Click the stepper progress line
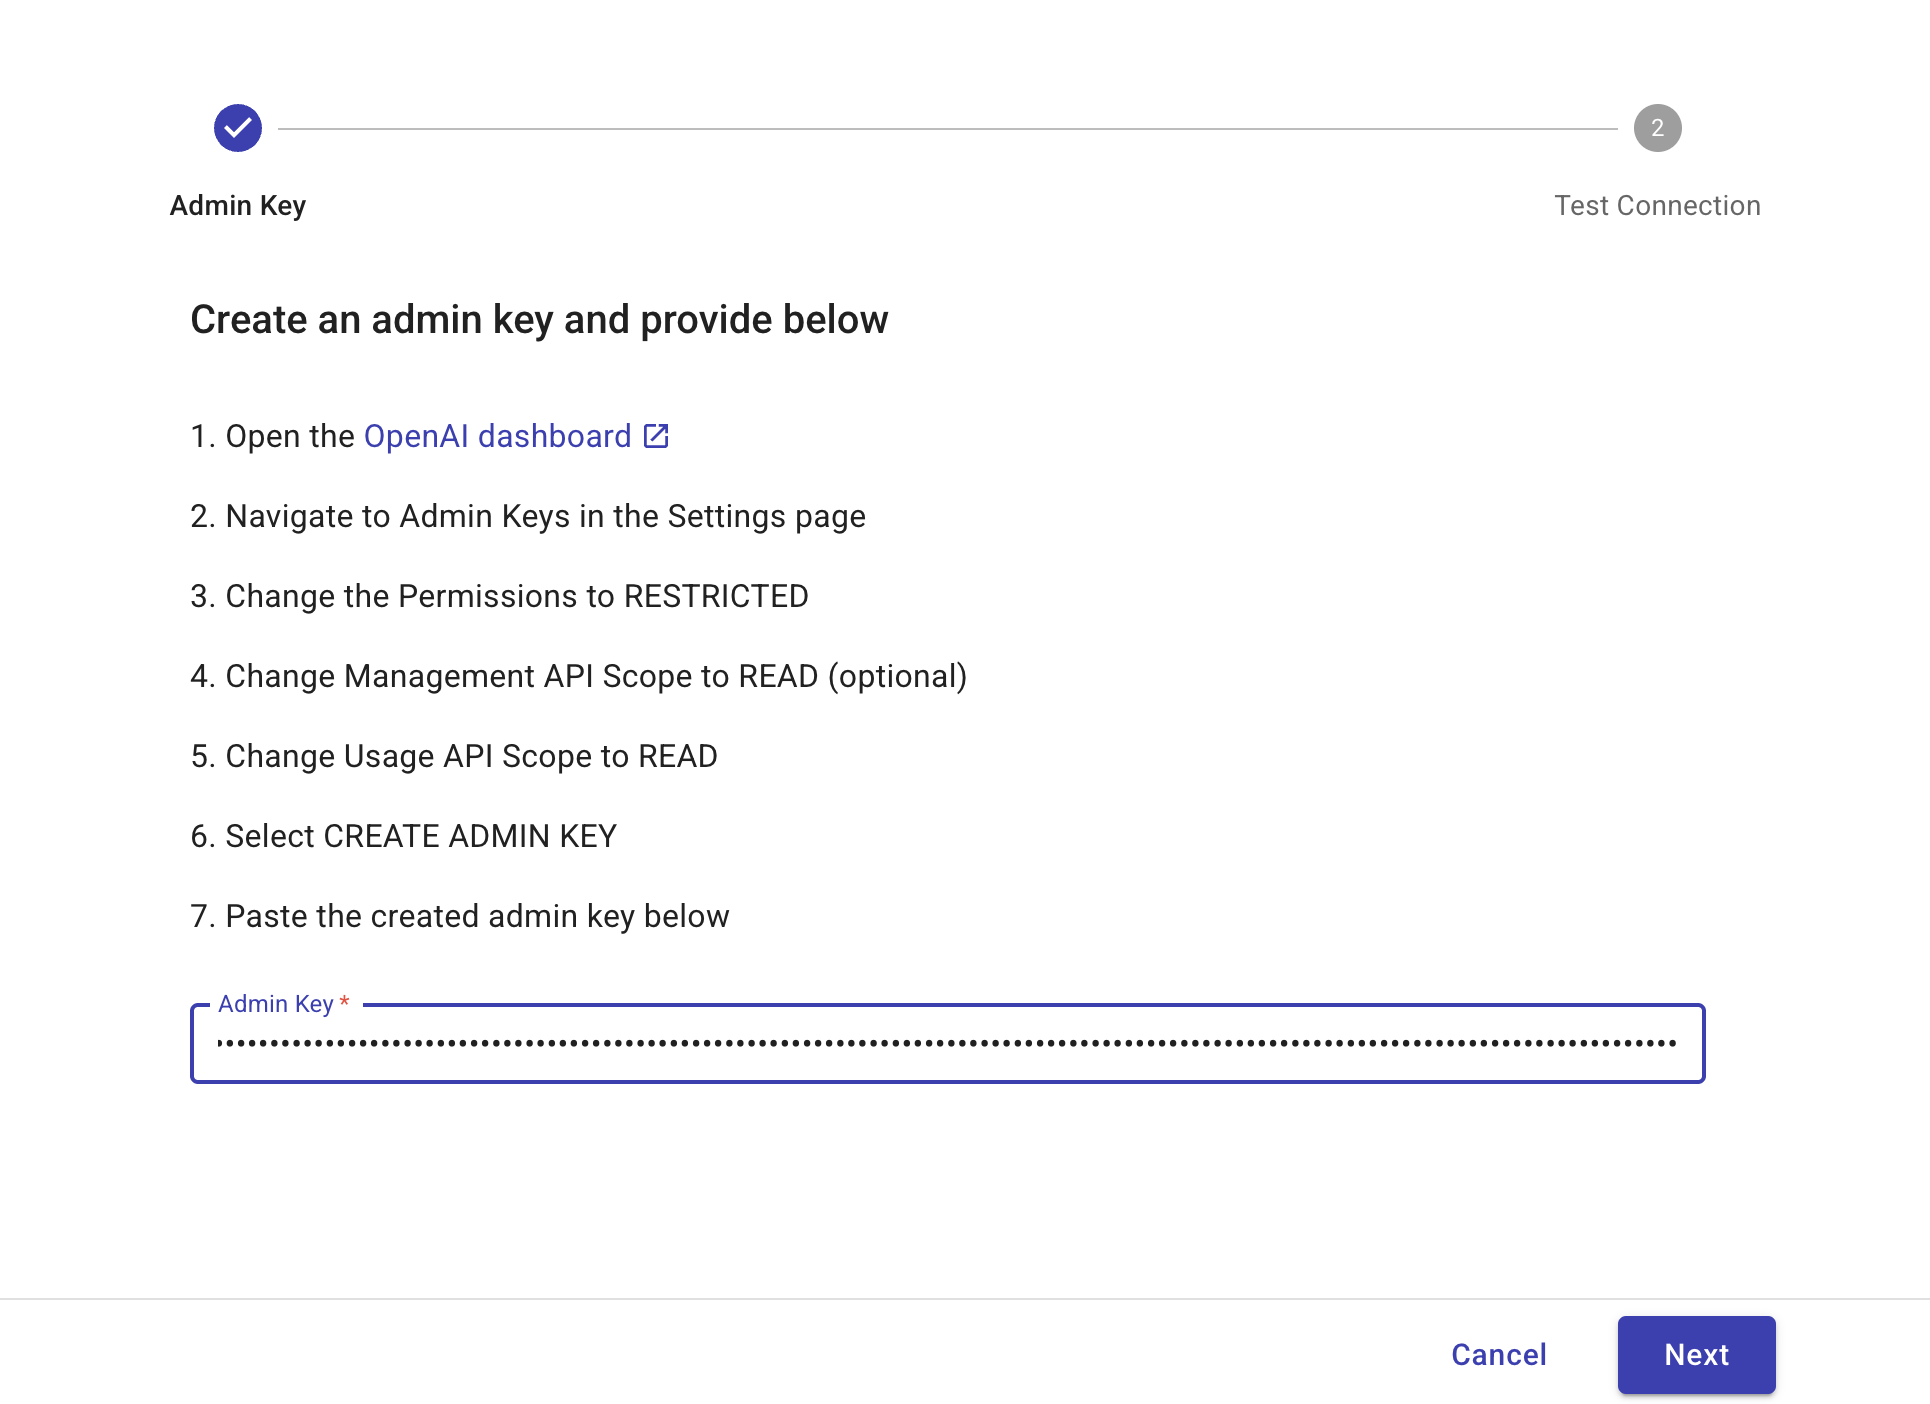 [950, 127]
